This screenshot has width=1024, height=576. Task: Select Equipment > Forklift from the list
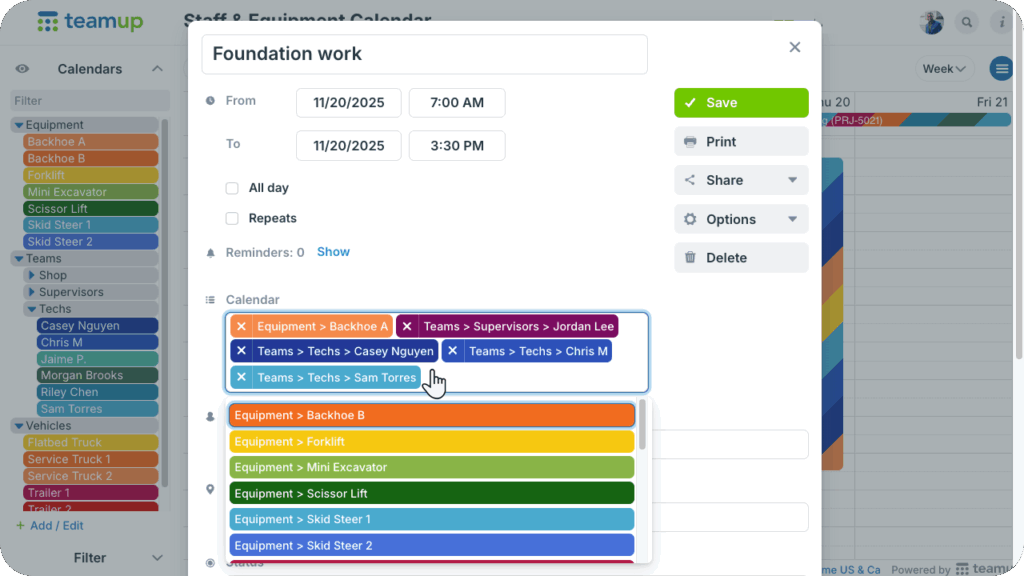click(x=431, y=441)
